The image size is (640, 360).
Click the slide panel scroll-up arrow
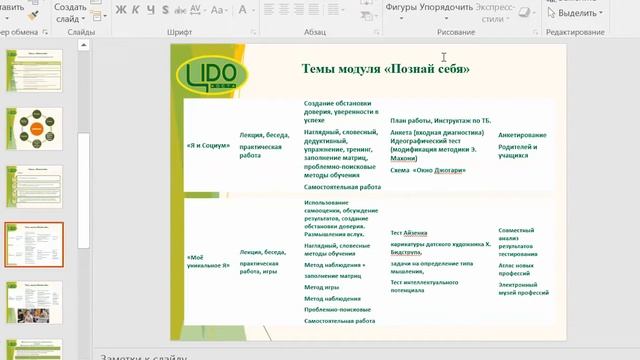(84, 45)
